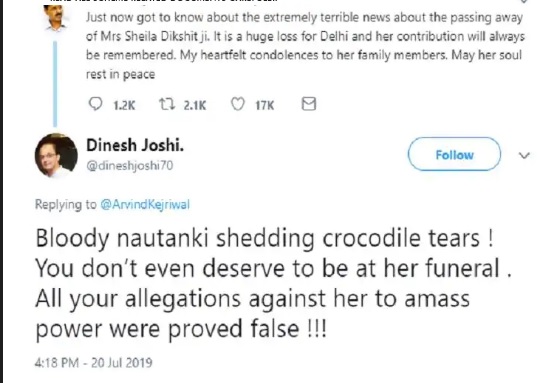Viewport: 549px width, 383px height.
Task: Select the "Bloody nautanki" reply text
Action: 273,283
